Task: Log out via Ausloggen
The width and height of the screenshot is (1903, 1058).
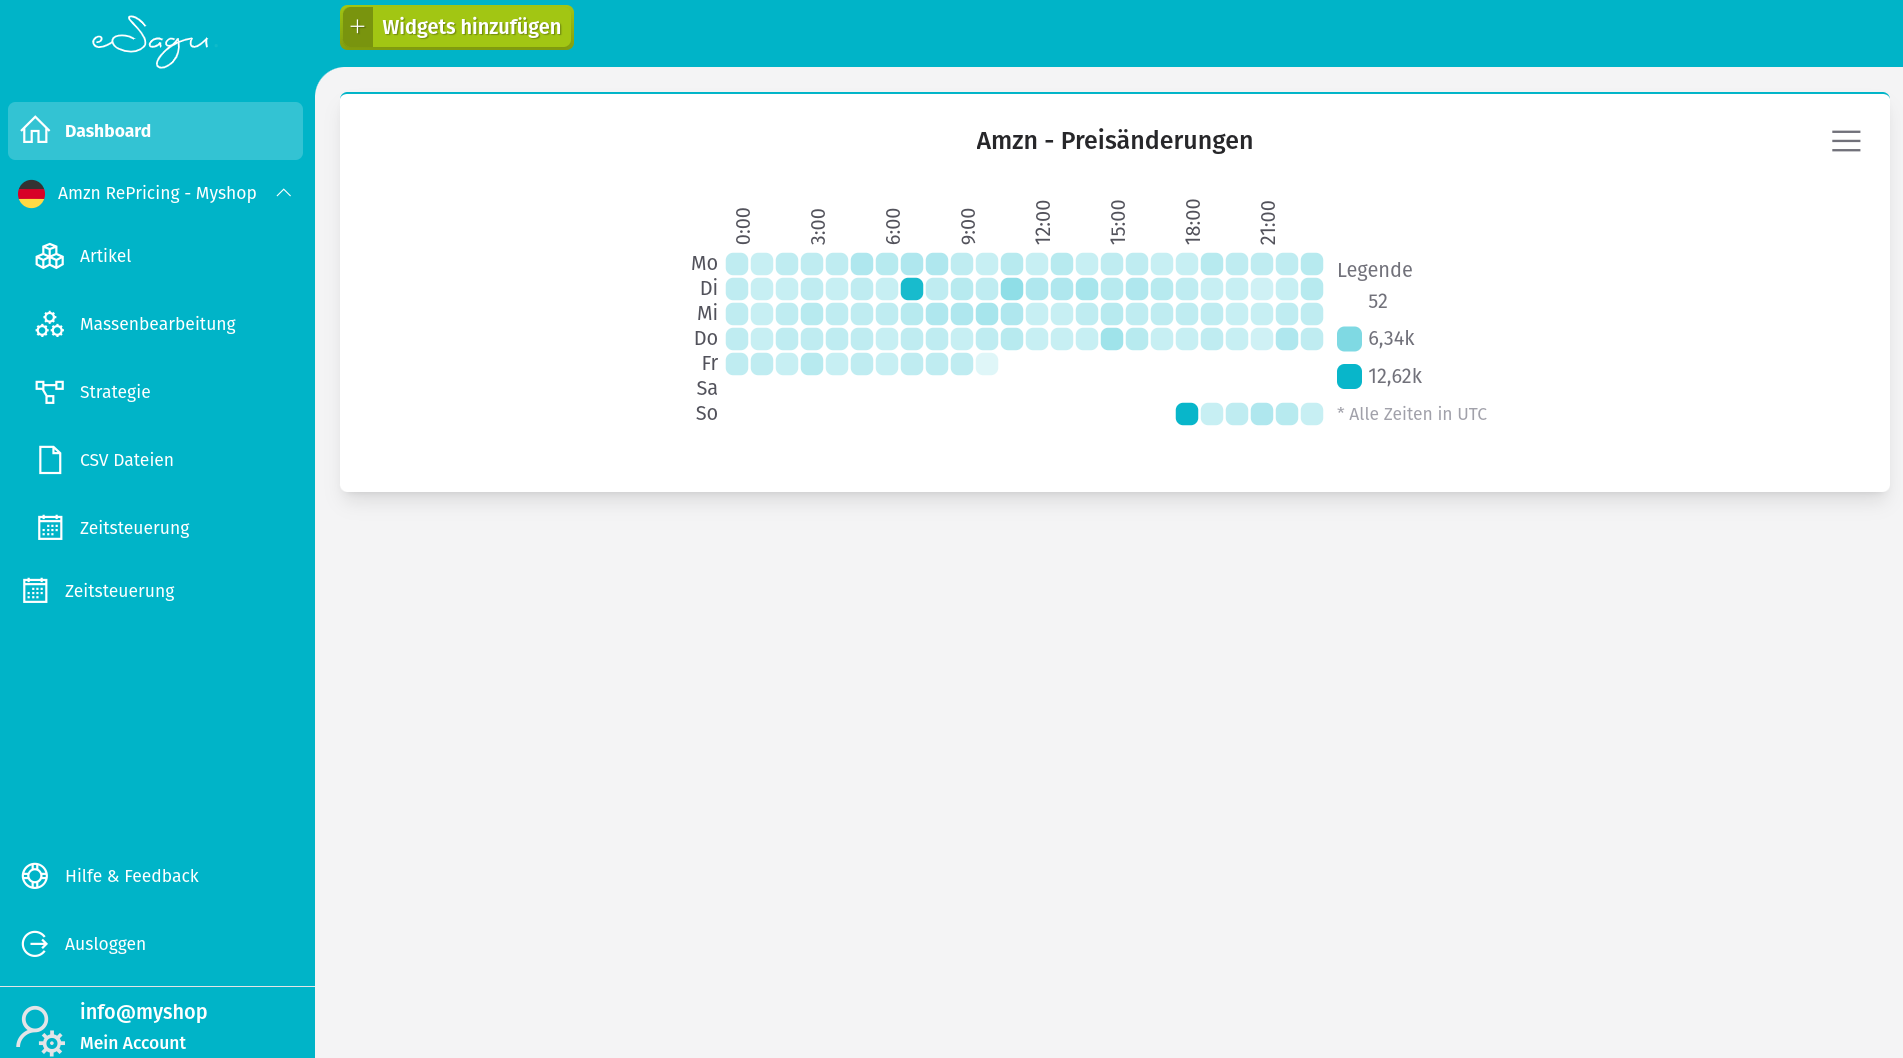Action: click(105, 944)
